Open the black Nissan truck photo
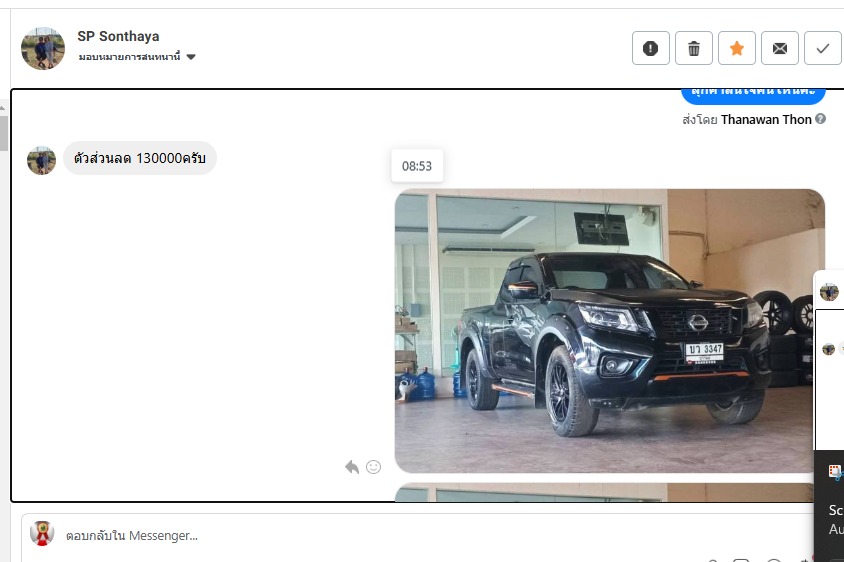Image resolution: width=844 pixels, height=562 pixels. click(609, 330)
